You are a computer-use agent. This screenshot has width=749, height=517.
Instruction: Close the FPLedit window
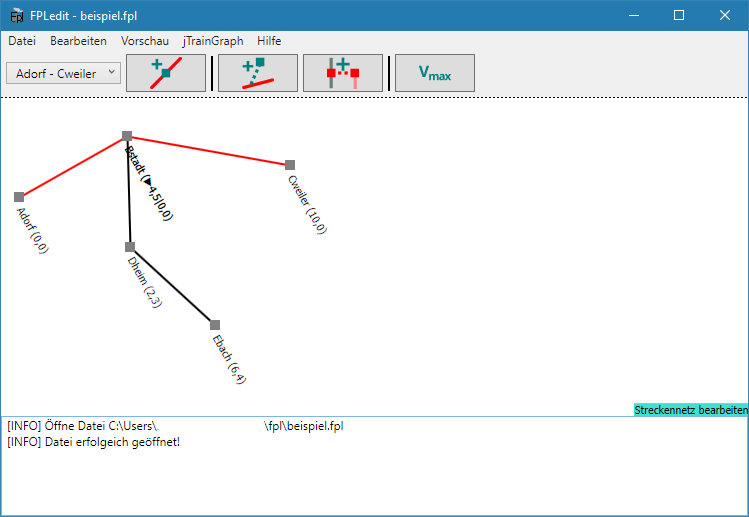(x=725, y=15)
